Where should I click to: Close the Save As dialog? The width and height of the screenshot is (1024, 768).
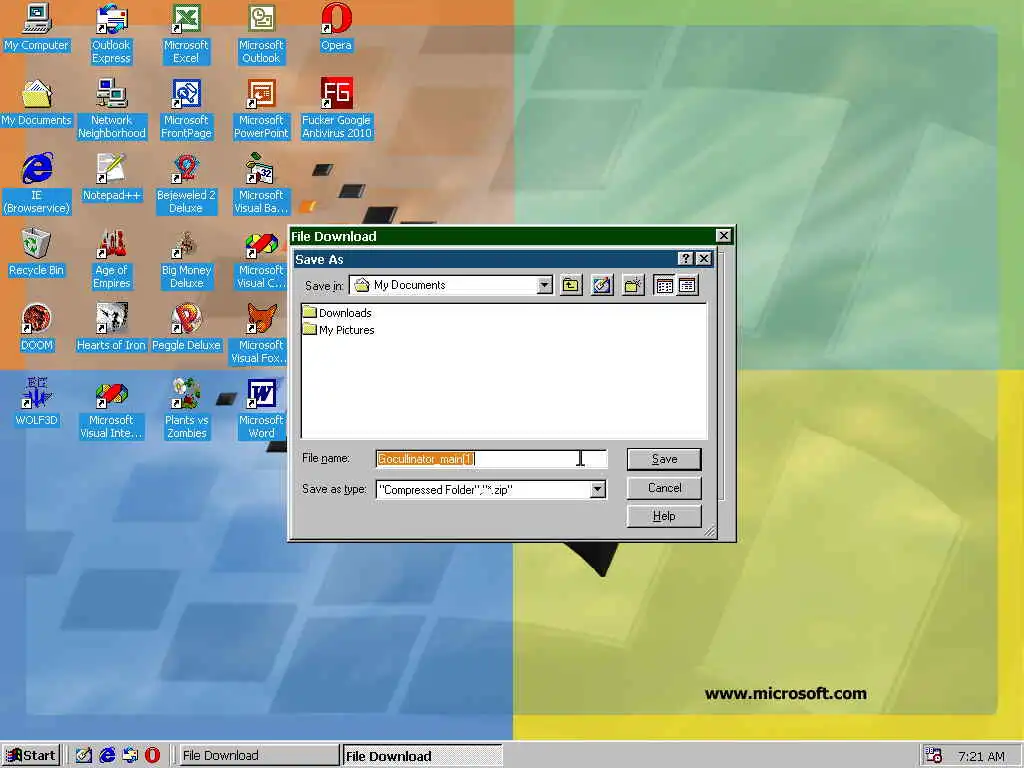[x=703, y=259]
